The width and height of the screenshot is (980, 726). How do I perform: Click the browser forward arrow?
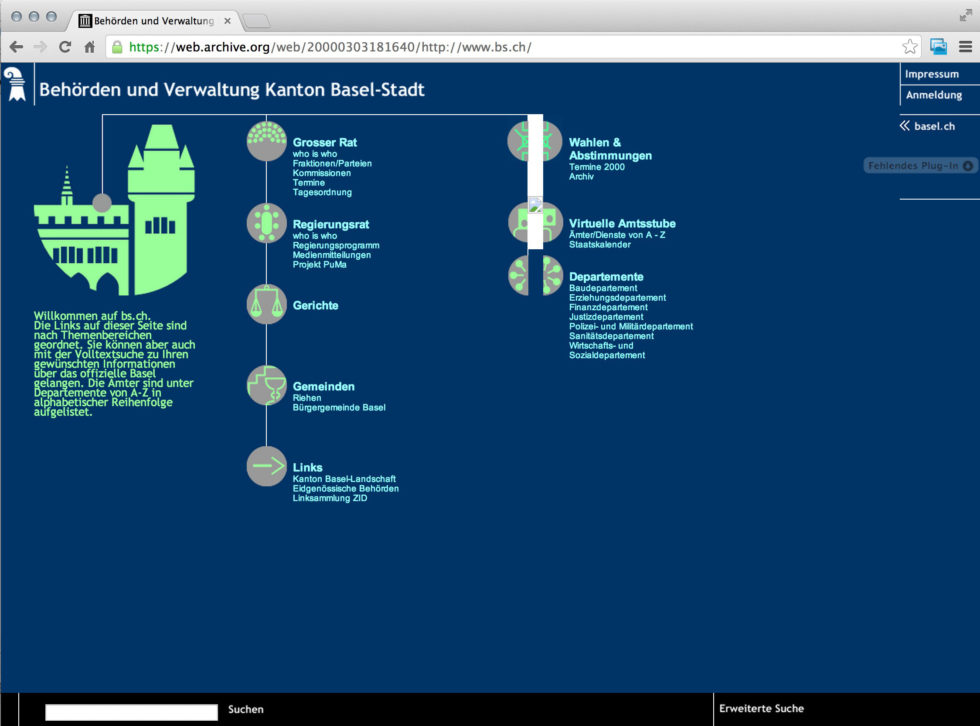(x=40, y=47)
